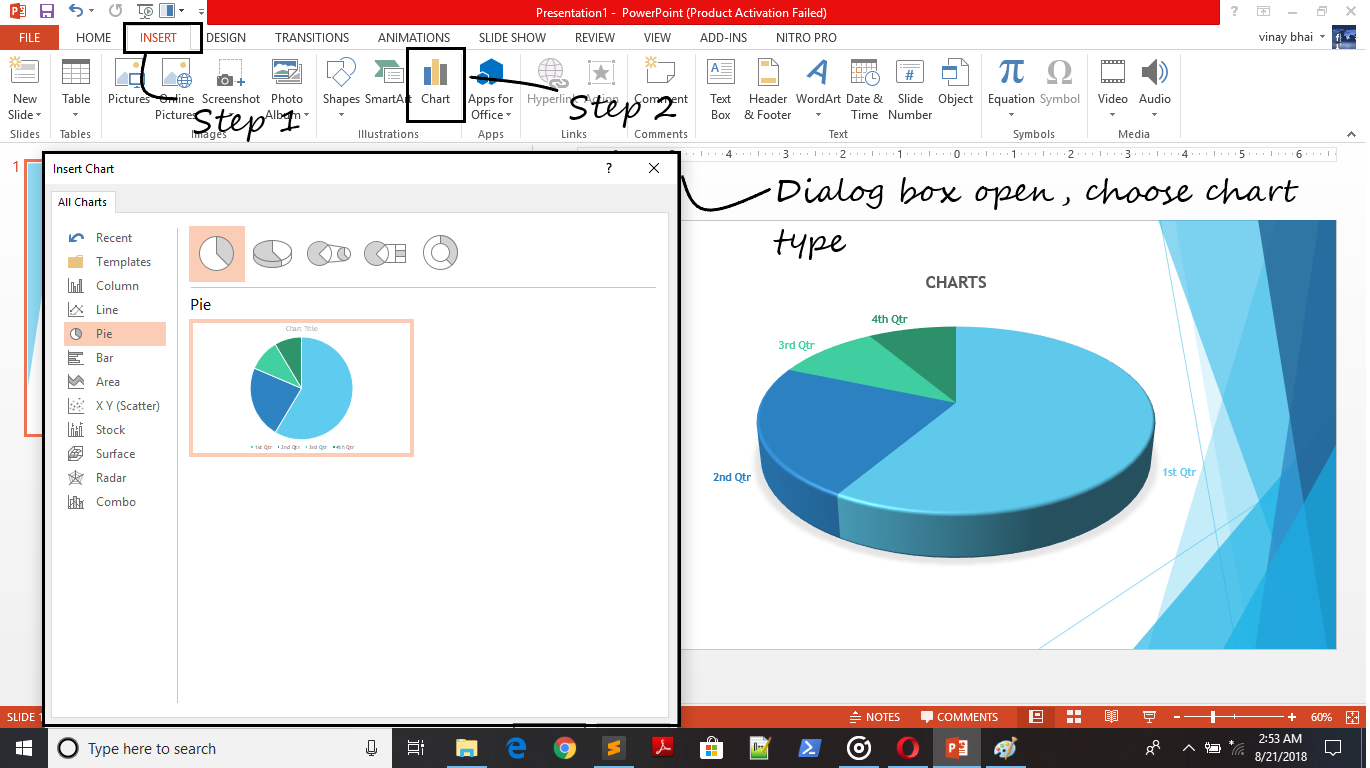Click the Pie chart preview thumbnail
This screenshot has width=1370, height=768.
point(301,389)
